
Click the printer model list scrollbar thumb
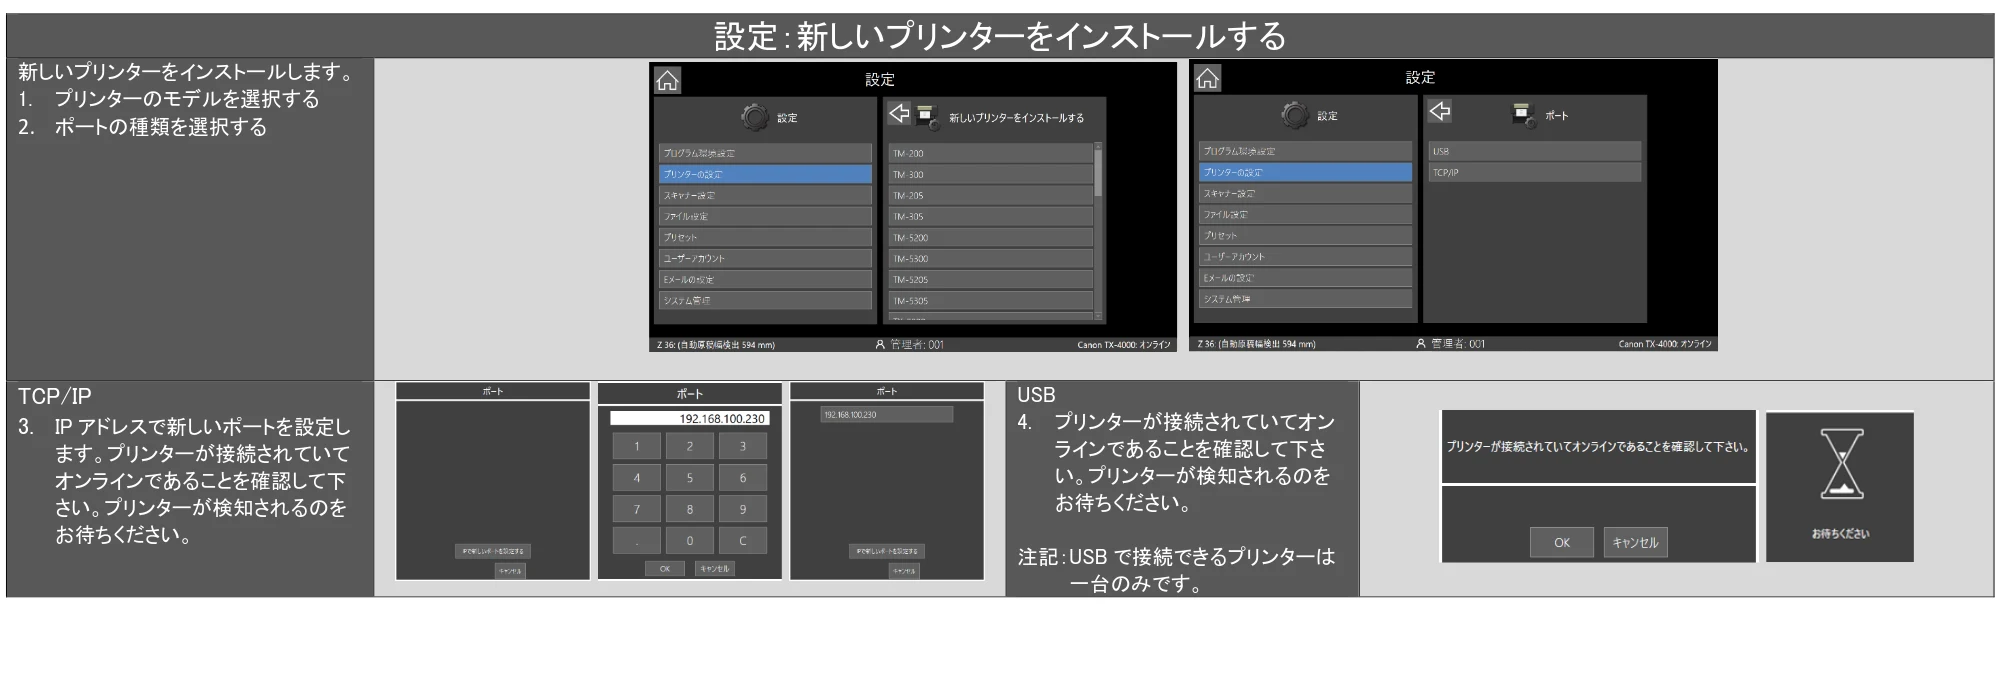(1099, 172)
